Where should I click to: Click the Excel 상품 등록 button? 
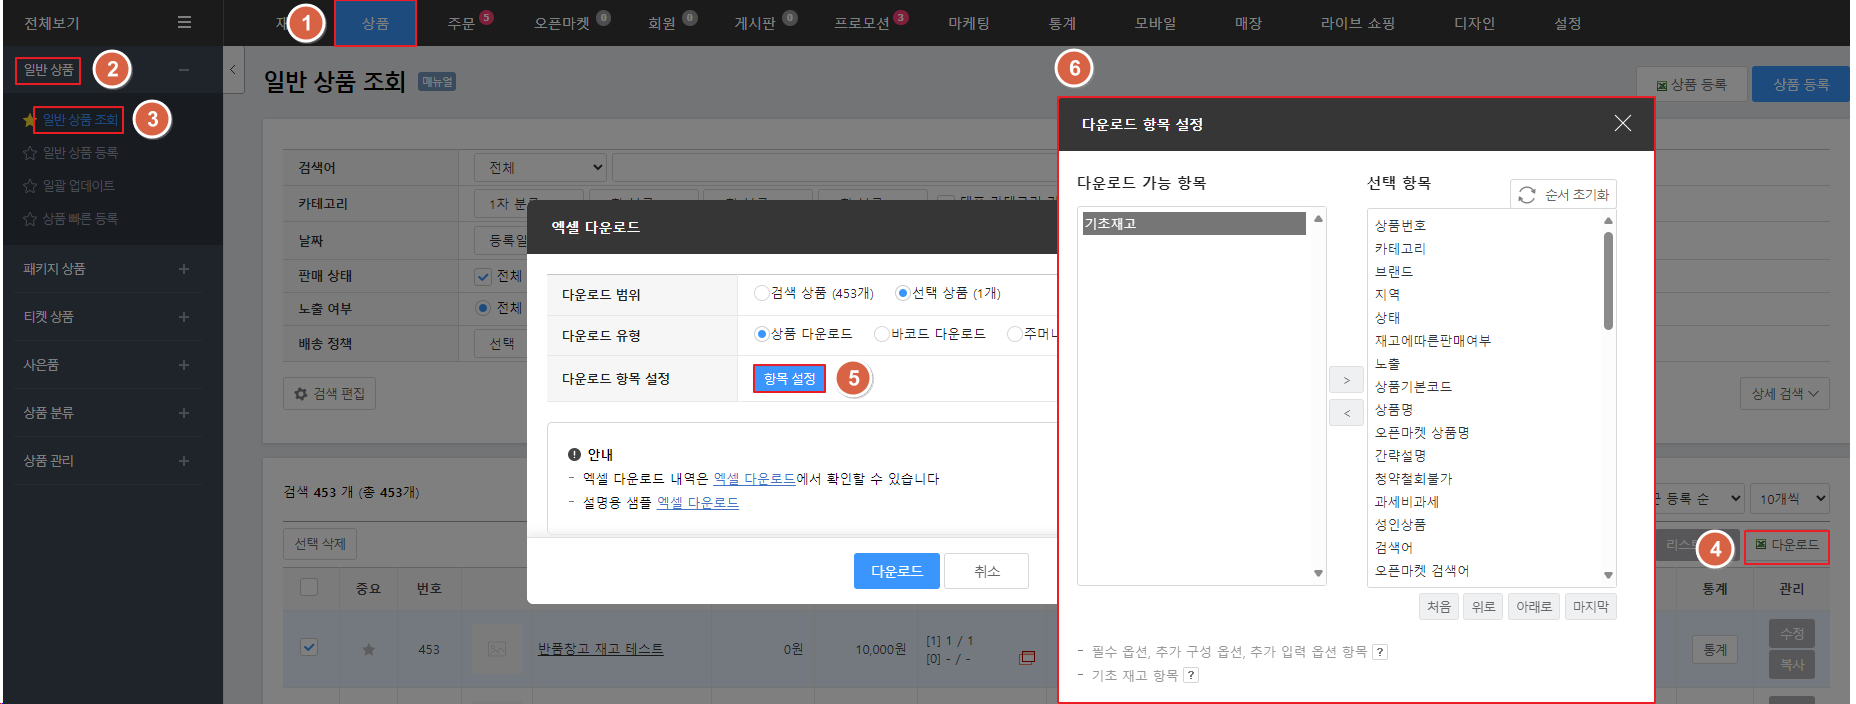[1691, 84]
